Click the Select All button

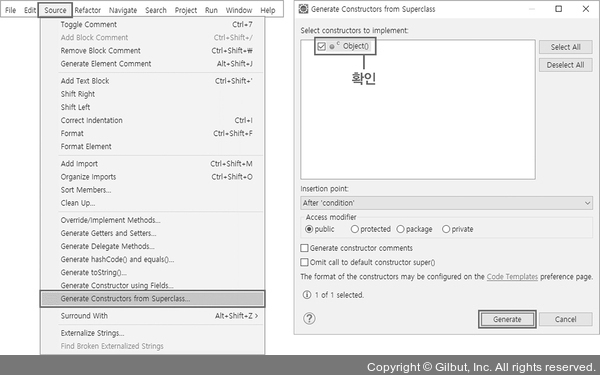pos(566,47)
